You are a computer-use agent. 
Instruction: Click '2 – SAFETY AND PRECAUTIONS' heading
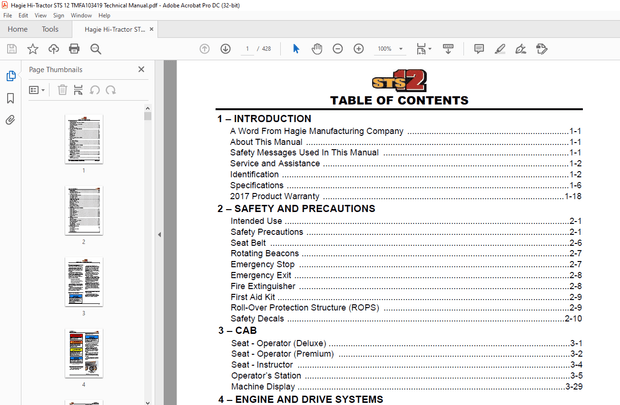(296, 208)
